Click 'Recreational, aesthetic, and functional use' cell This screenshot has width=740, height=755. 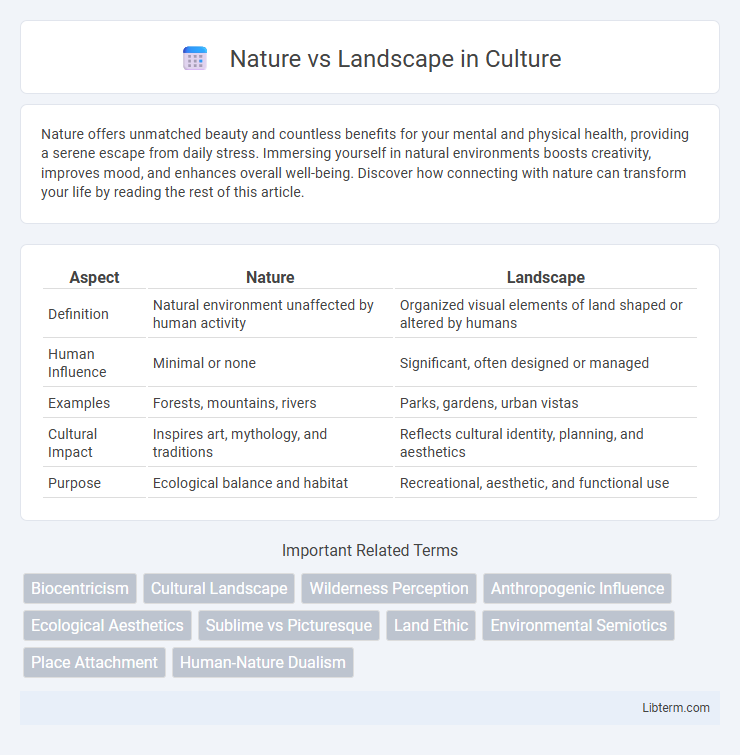tap(545, 483)
